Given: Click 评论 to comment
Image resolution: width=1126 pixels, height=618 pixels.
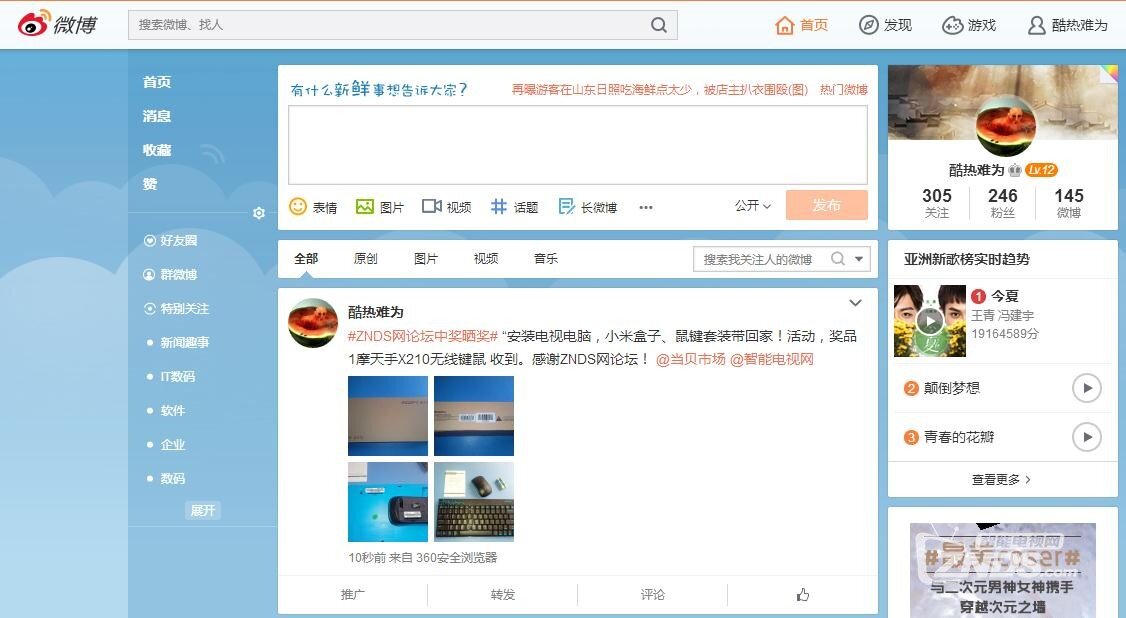Looking at the screenshot, I should (653, 594).
